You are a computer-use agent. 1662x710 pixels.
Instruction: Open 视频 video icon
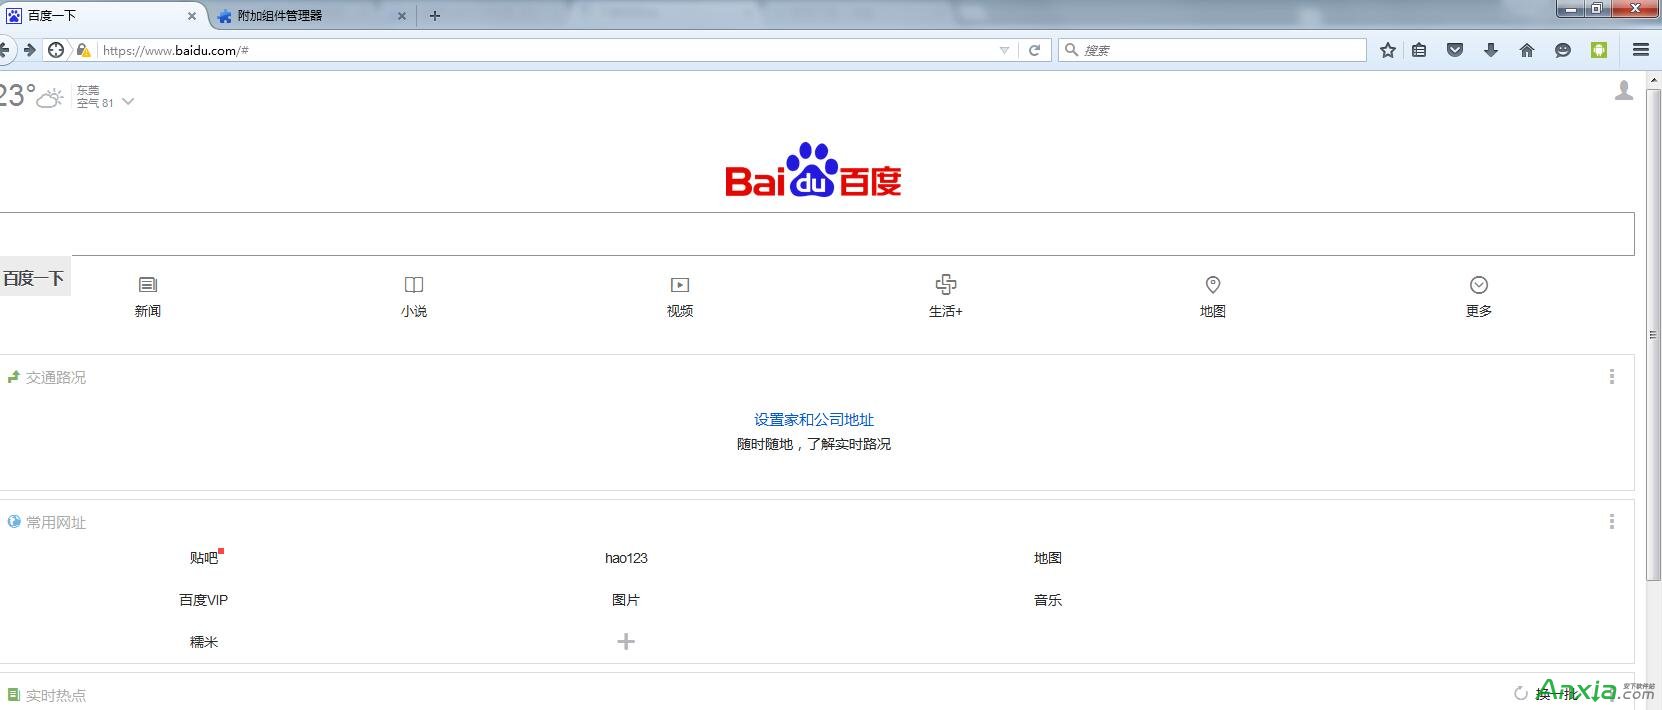pyautogui.click(x=680, y=285)
